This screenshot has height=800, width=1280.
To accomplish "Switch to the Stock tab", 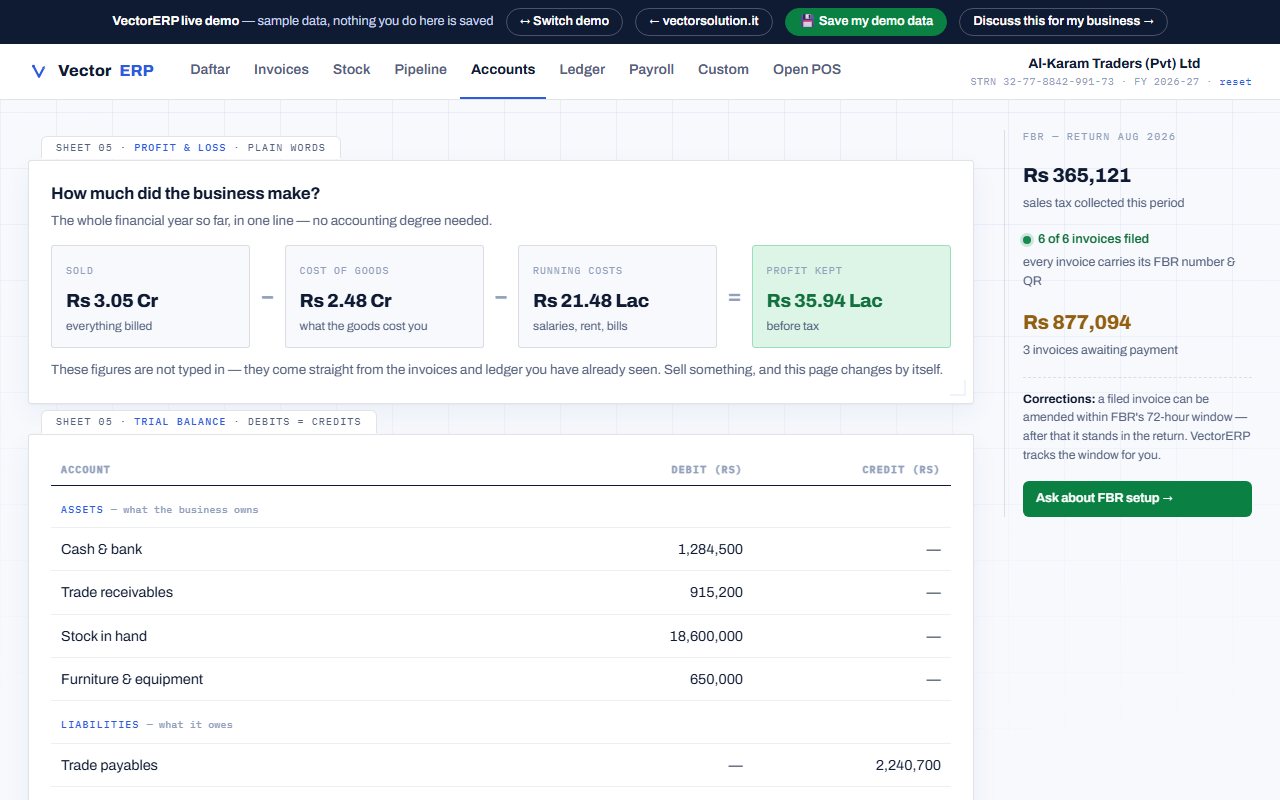I will [351, 70].
